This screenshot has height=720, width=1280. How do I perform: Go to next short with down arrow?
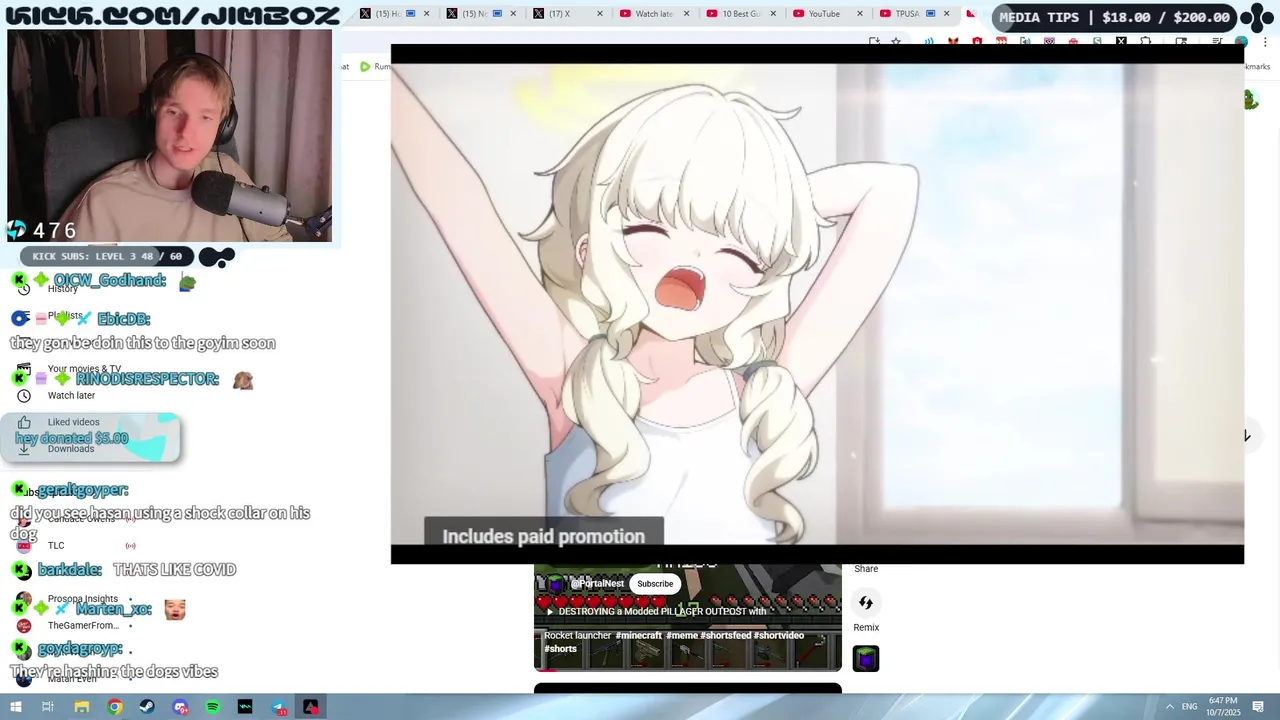1246,436
